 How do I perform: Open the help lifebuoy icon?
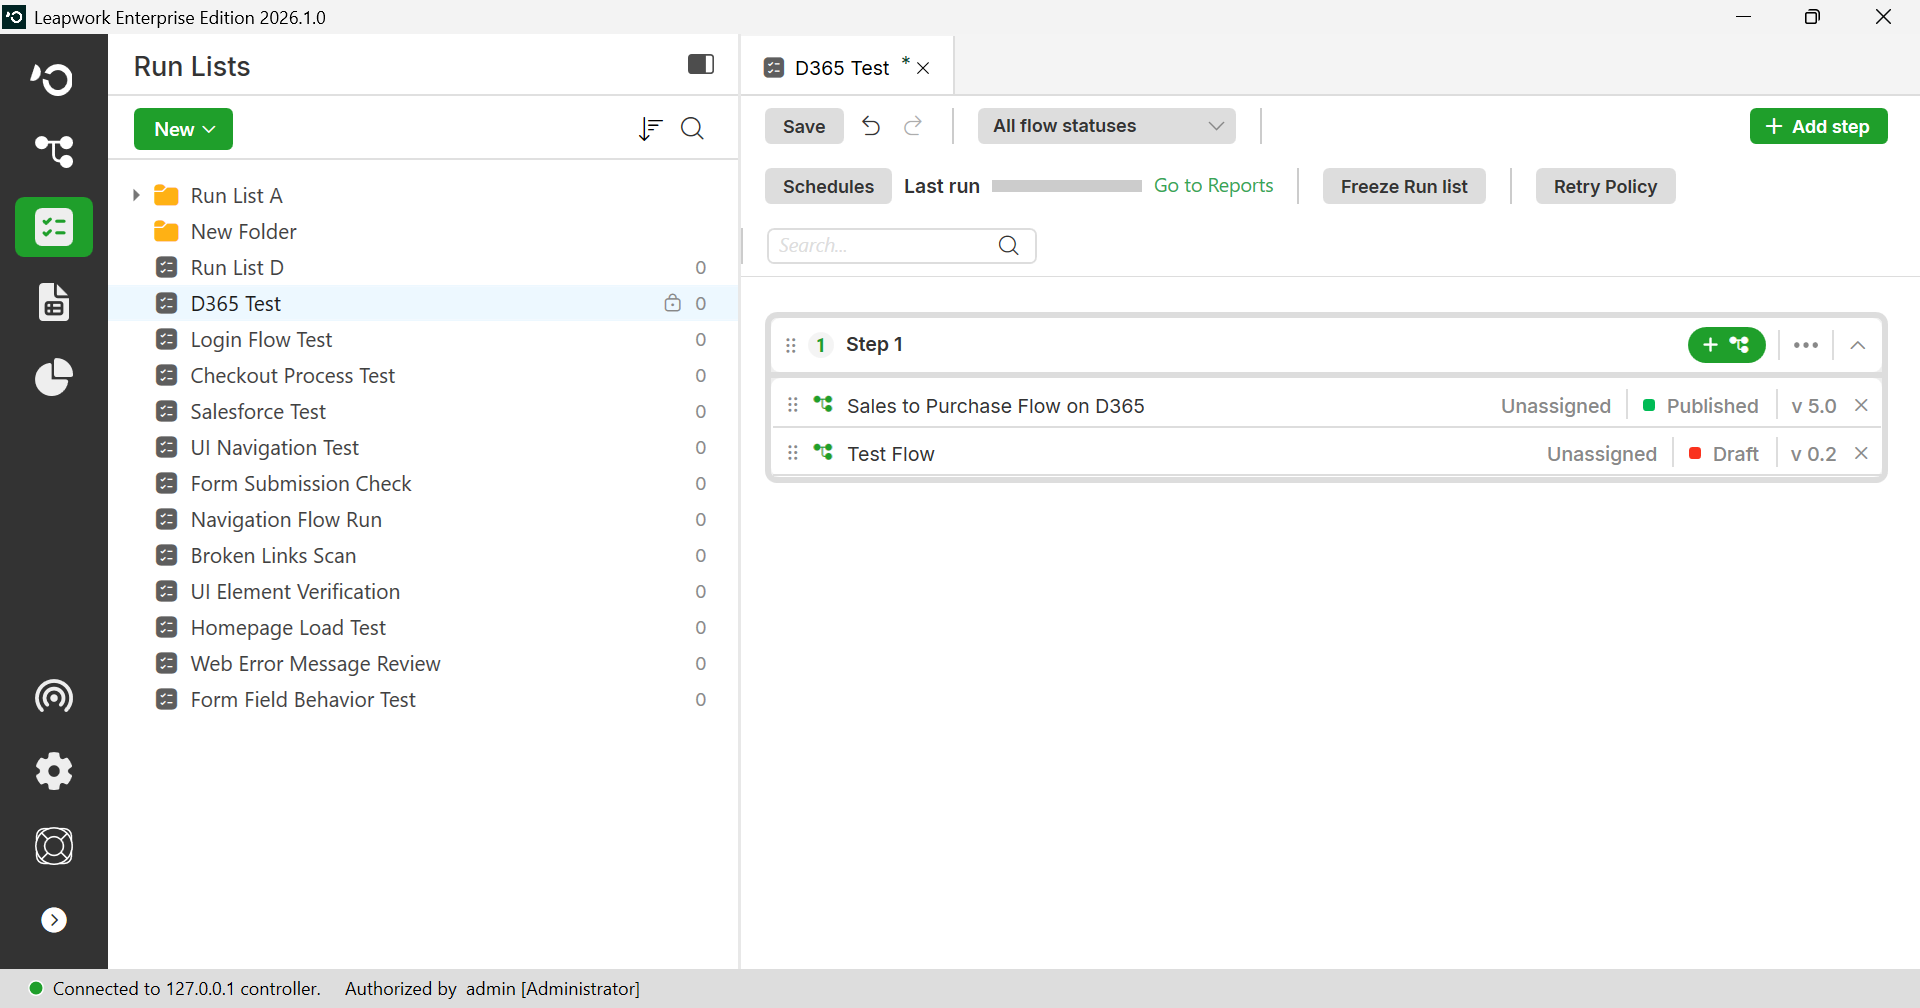[54, 846]
